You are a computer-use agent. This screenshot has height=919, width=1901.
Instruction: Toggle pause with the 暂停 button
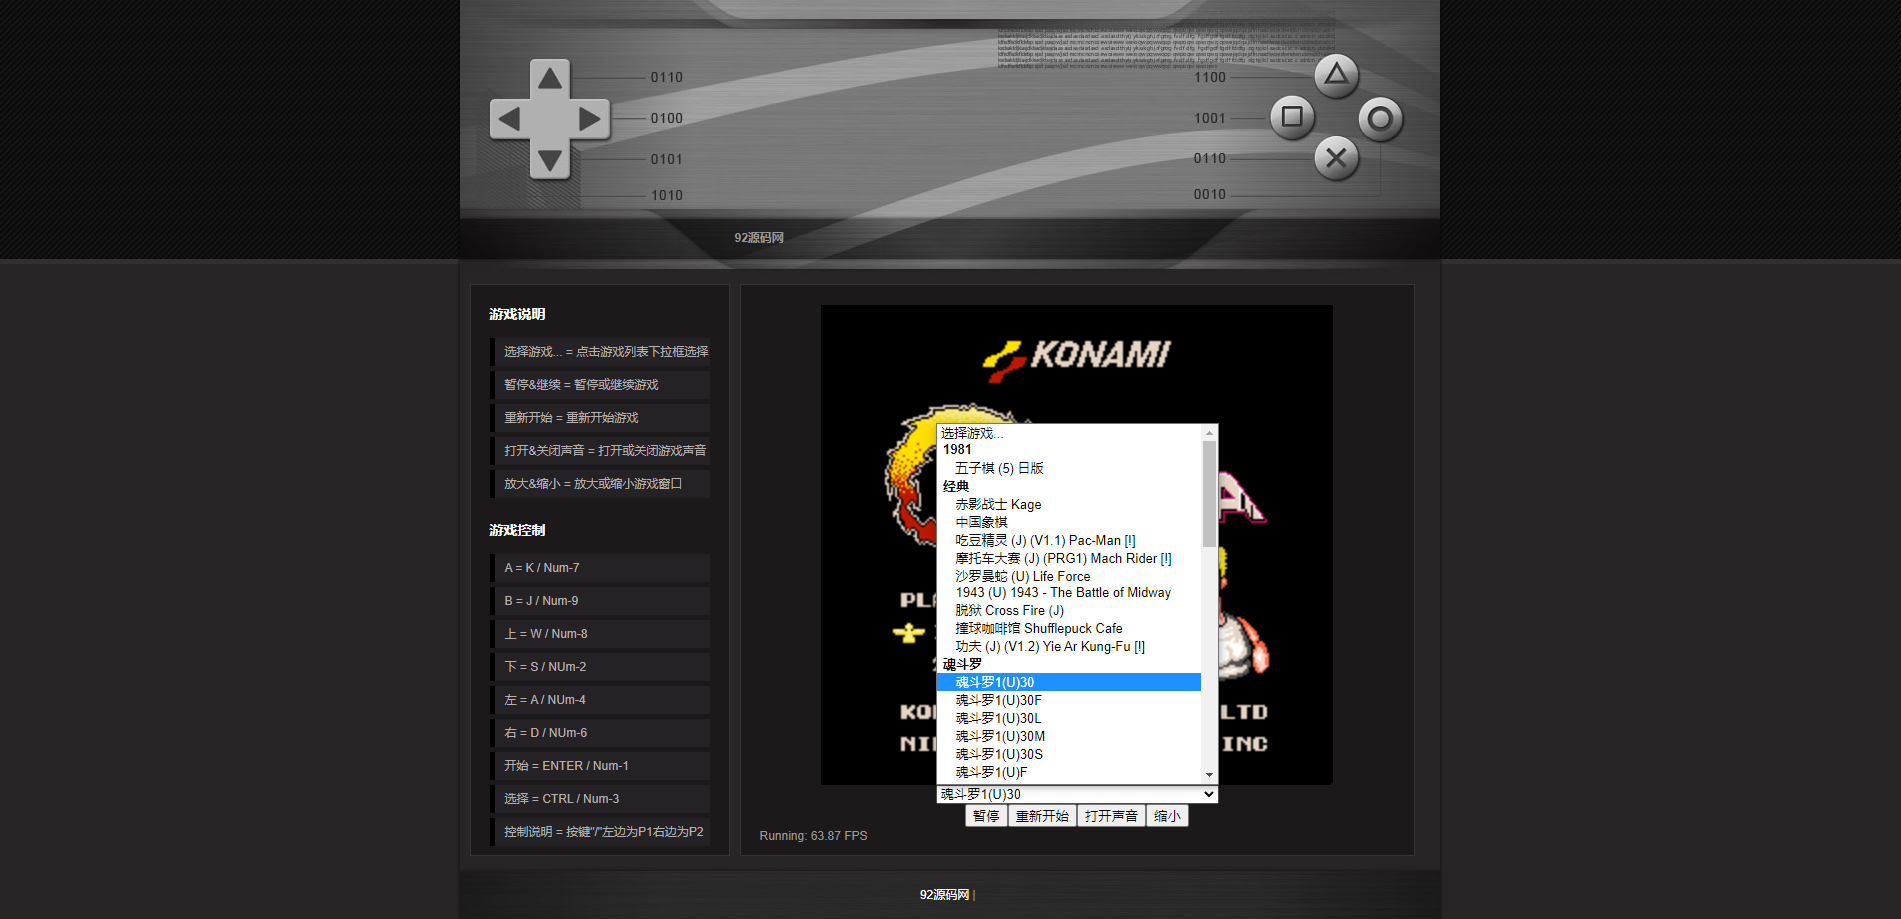(986, 816)
